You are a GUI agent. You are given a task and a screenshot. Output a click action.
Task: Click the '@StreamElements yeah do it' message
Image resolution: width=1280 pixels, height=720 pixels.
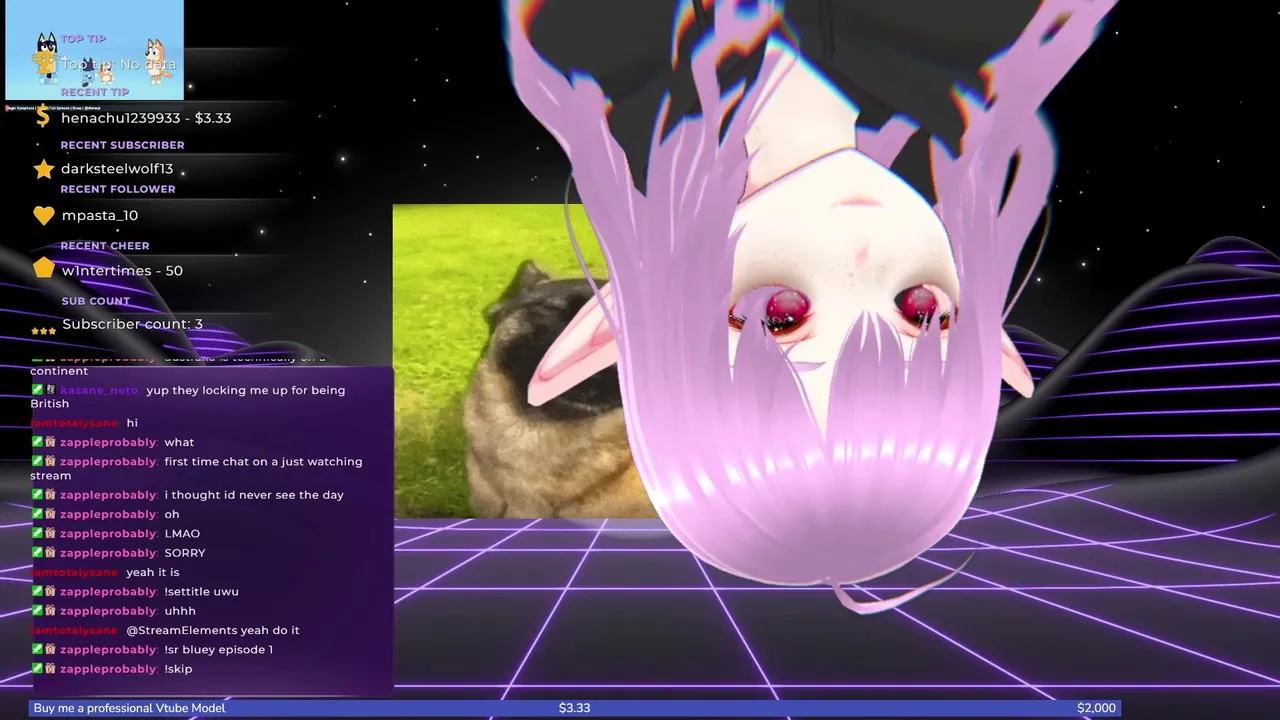tap(213, 630)
